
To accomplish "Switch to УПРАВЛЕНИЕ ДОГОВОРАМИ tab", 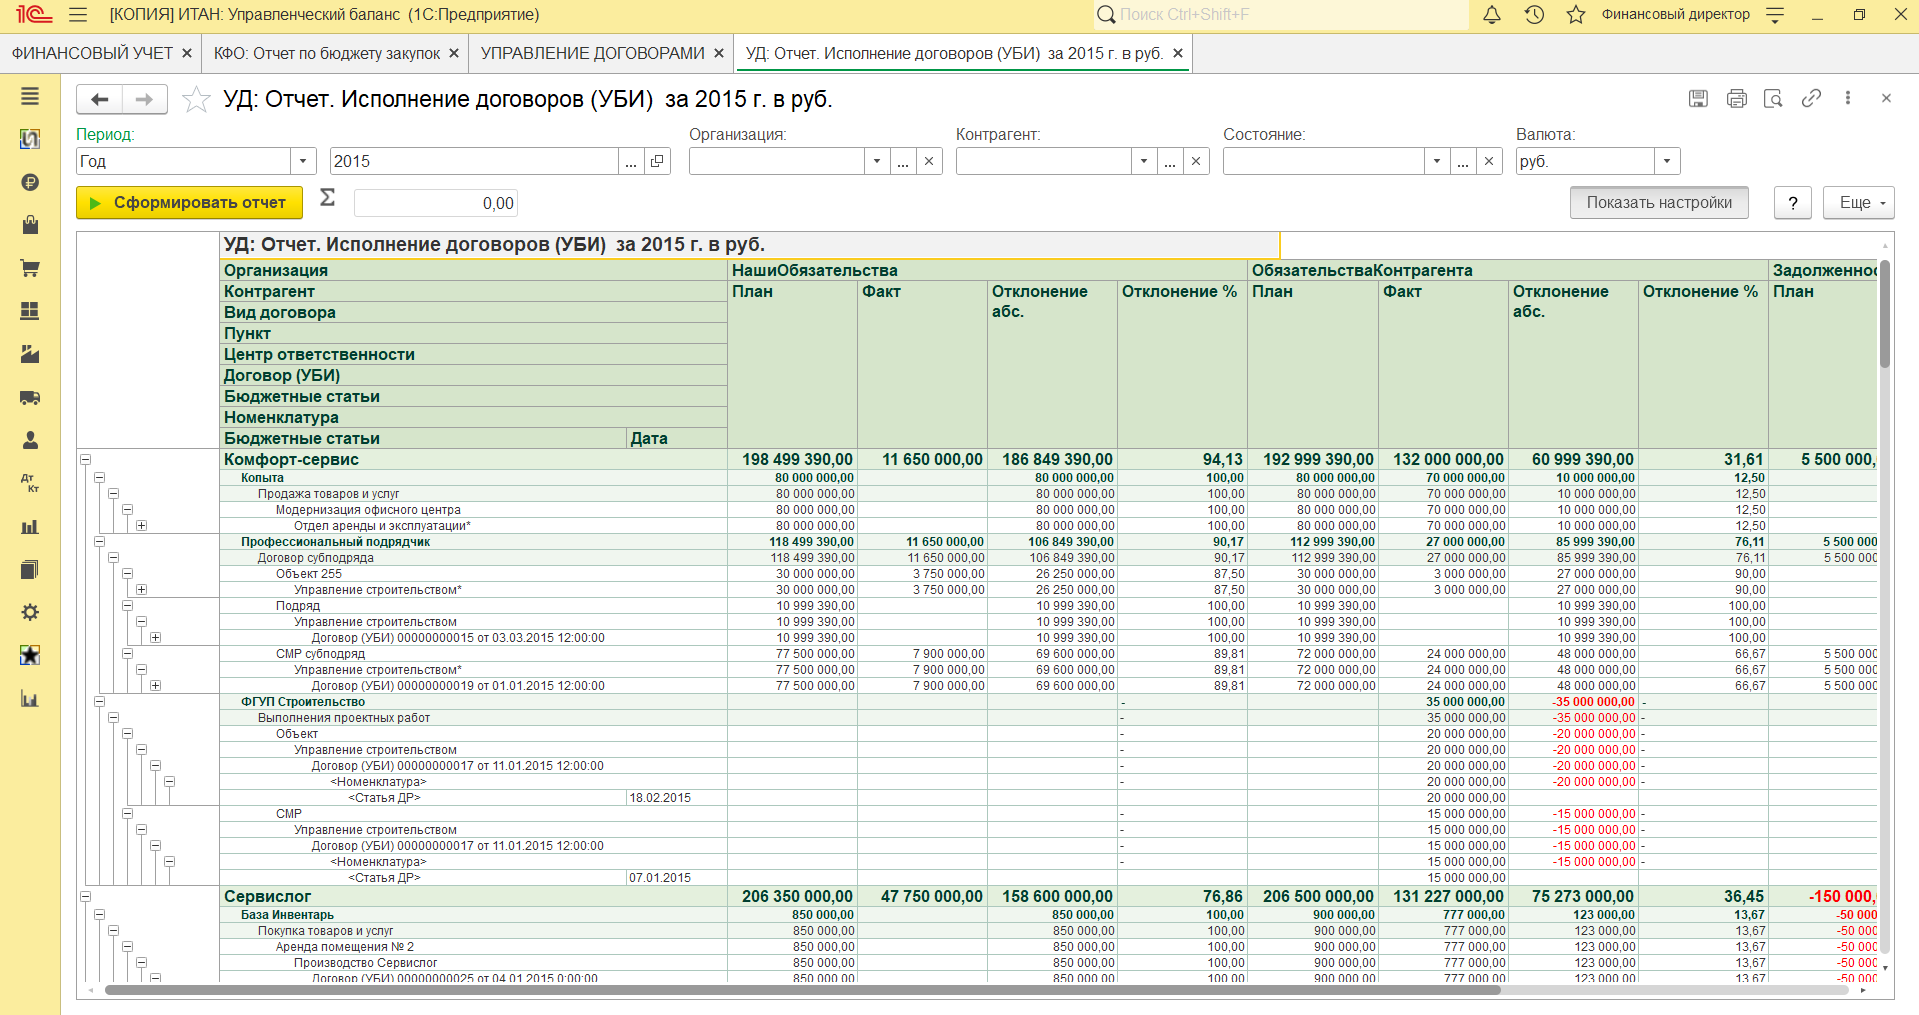I will pos(592,53).
